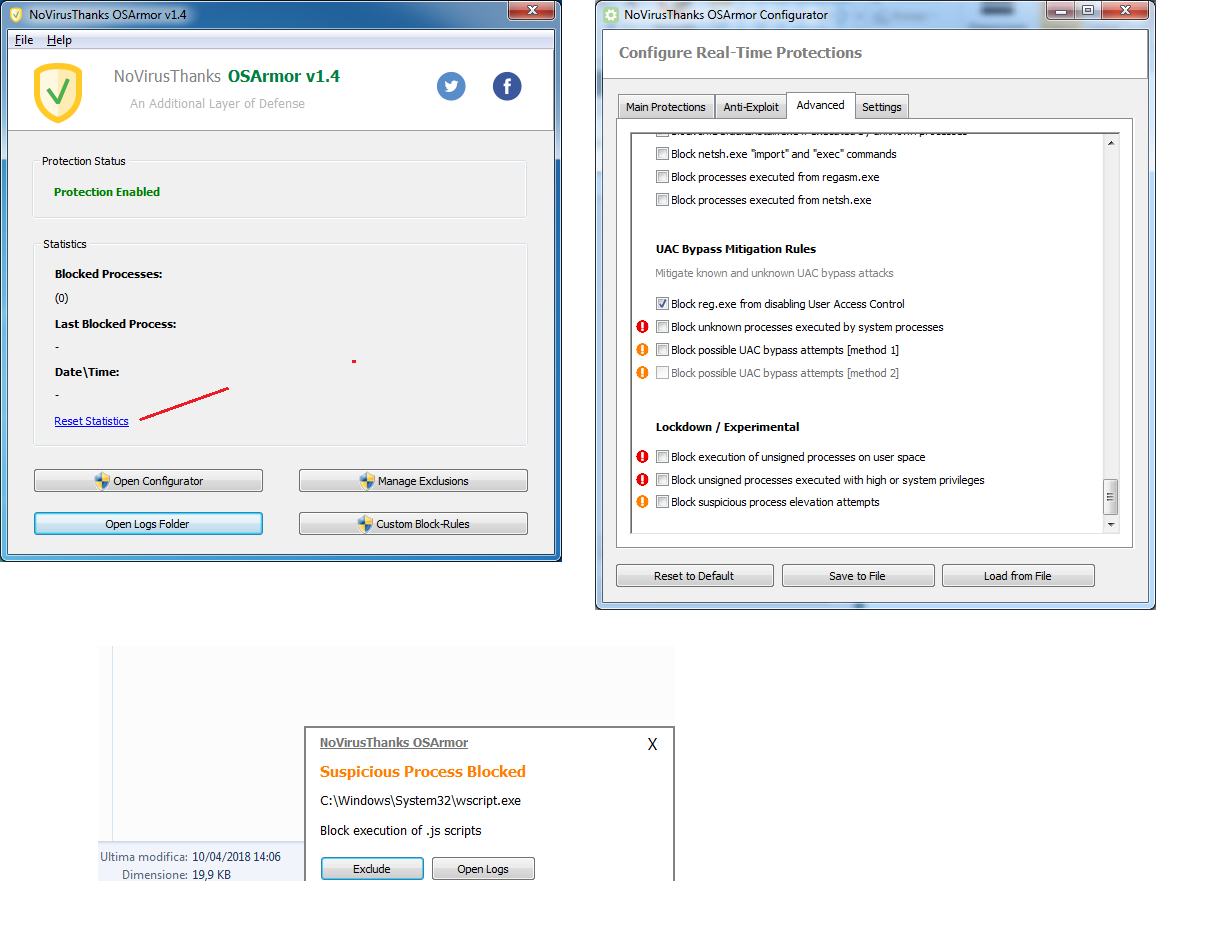Image resolution: width=1208 pixels, height=948 pixels.
Task: Enable Block unknown processes executed by system processes
Action: [x=662, y=327]
